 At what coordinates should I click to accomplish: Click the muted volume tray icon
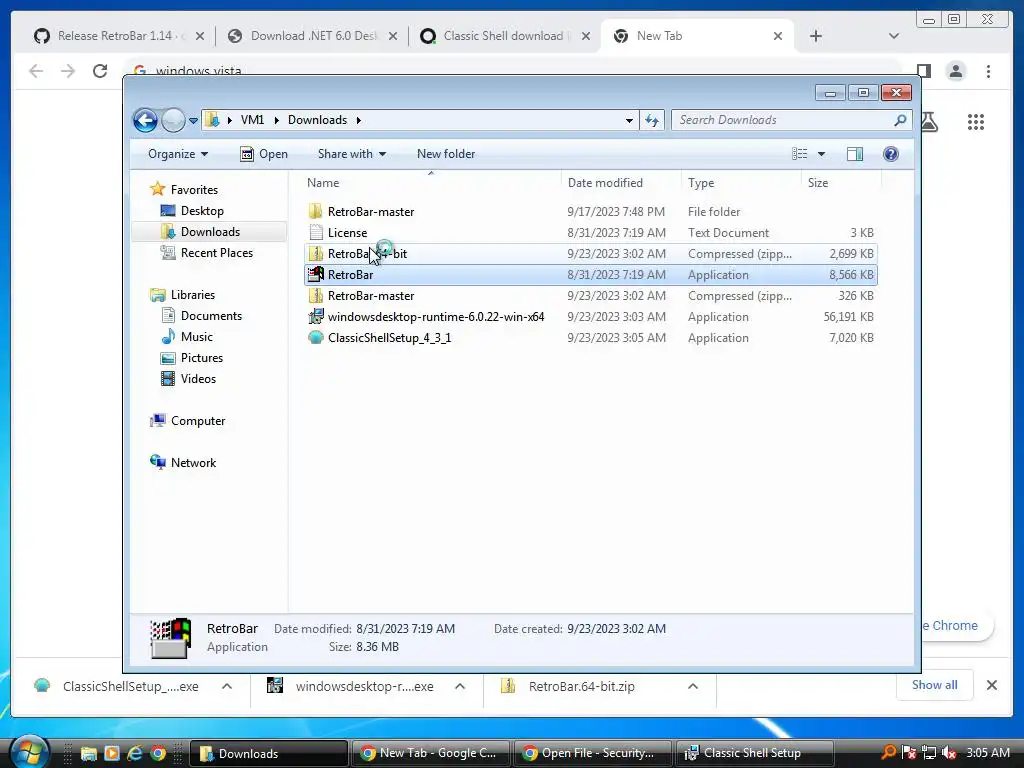950,753
